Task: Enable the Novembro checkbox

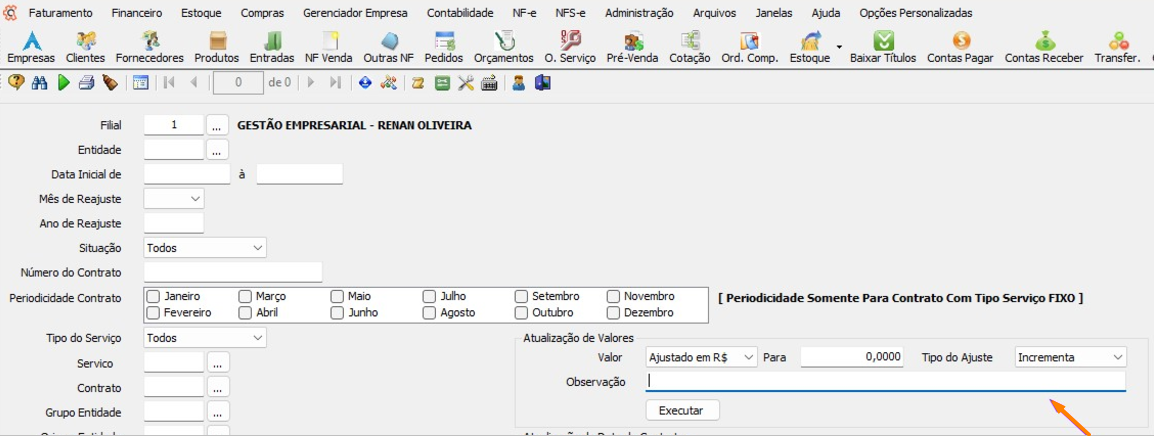Action: point(613,297)
